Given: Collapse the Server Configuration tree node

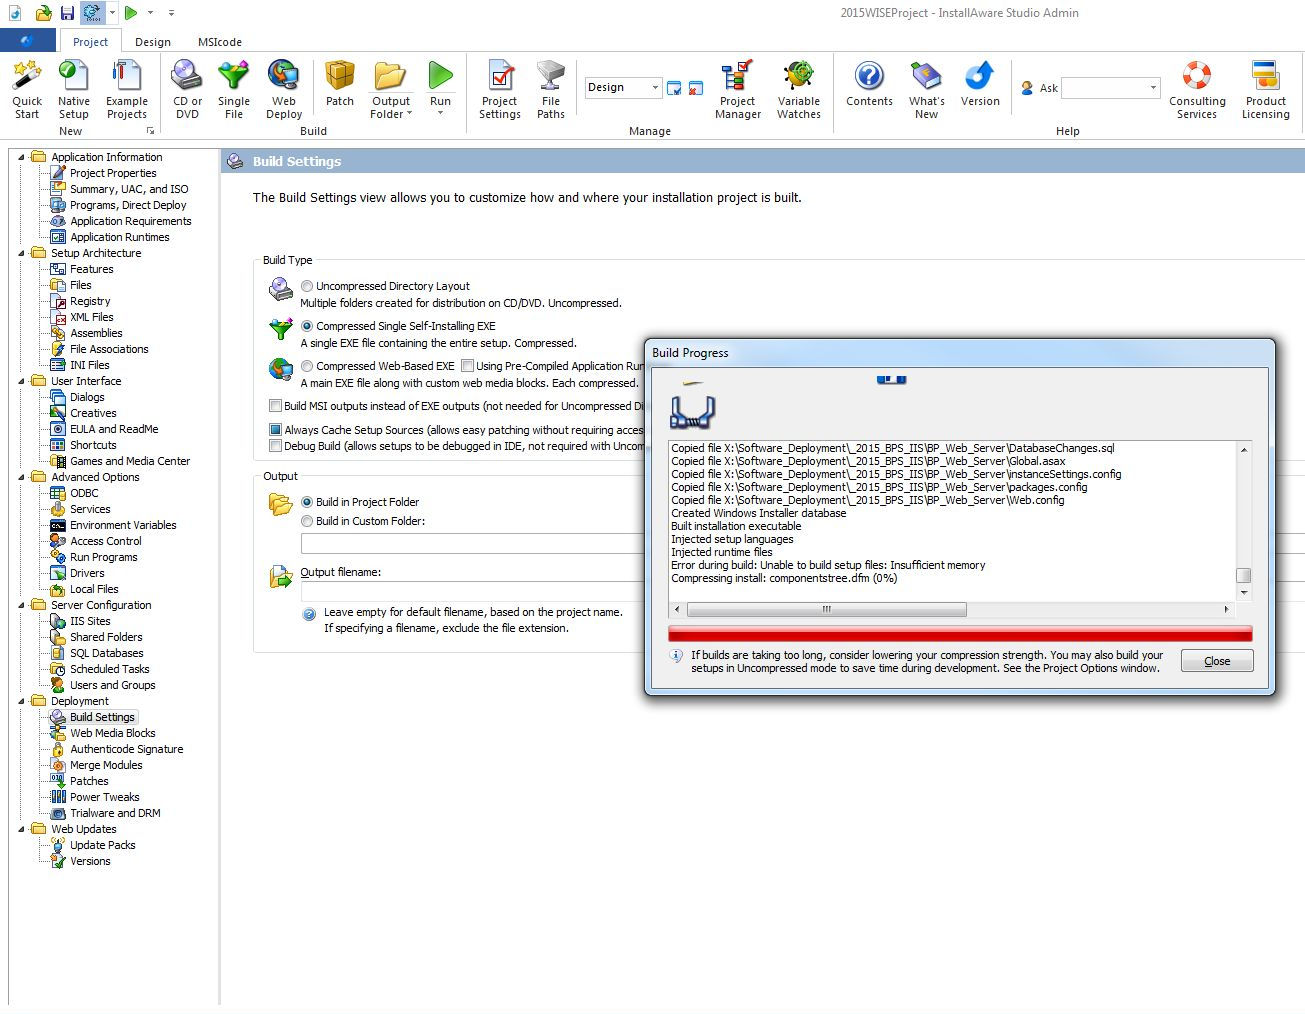Looking at the screenshot, I should pyautogui.click(x=22, y=605).
